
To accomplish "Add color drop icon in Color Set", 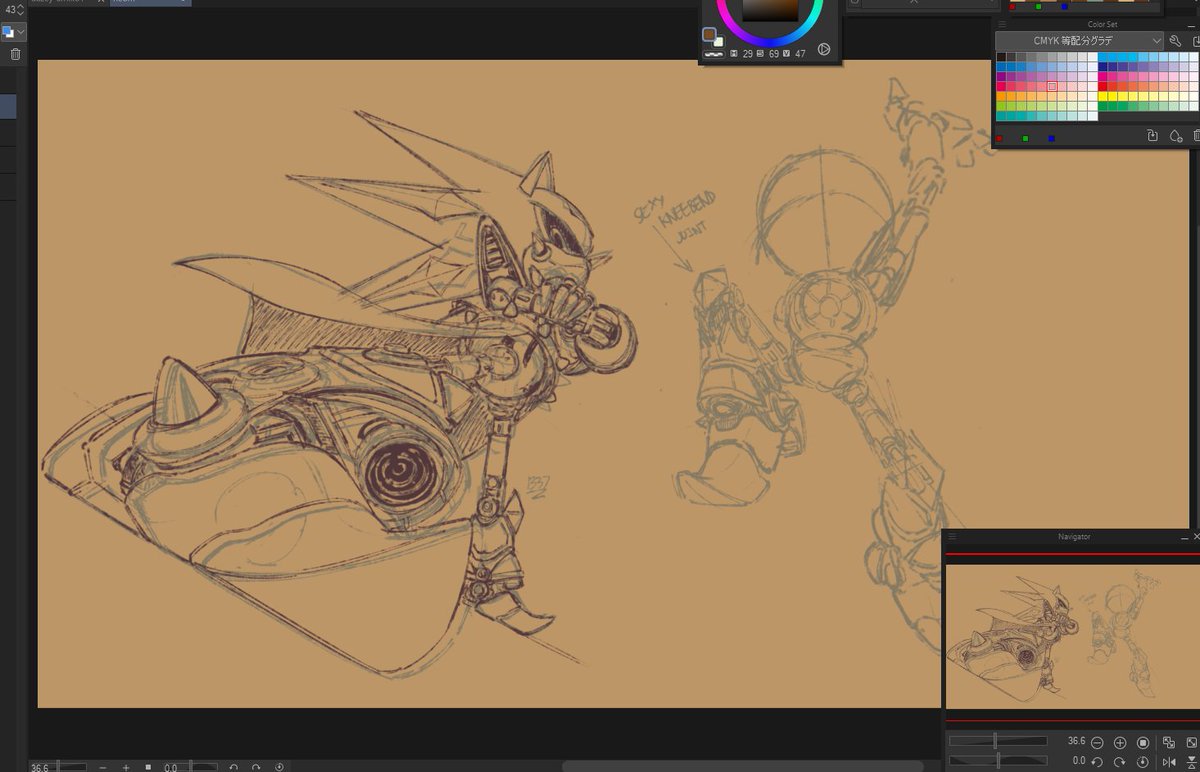I will (x=1175, y=135).
